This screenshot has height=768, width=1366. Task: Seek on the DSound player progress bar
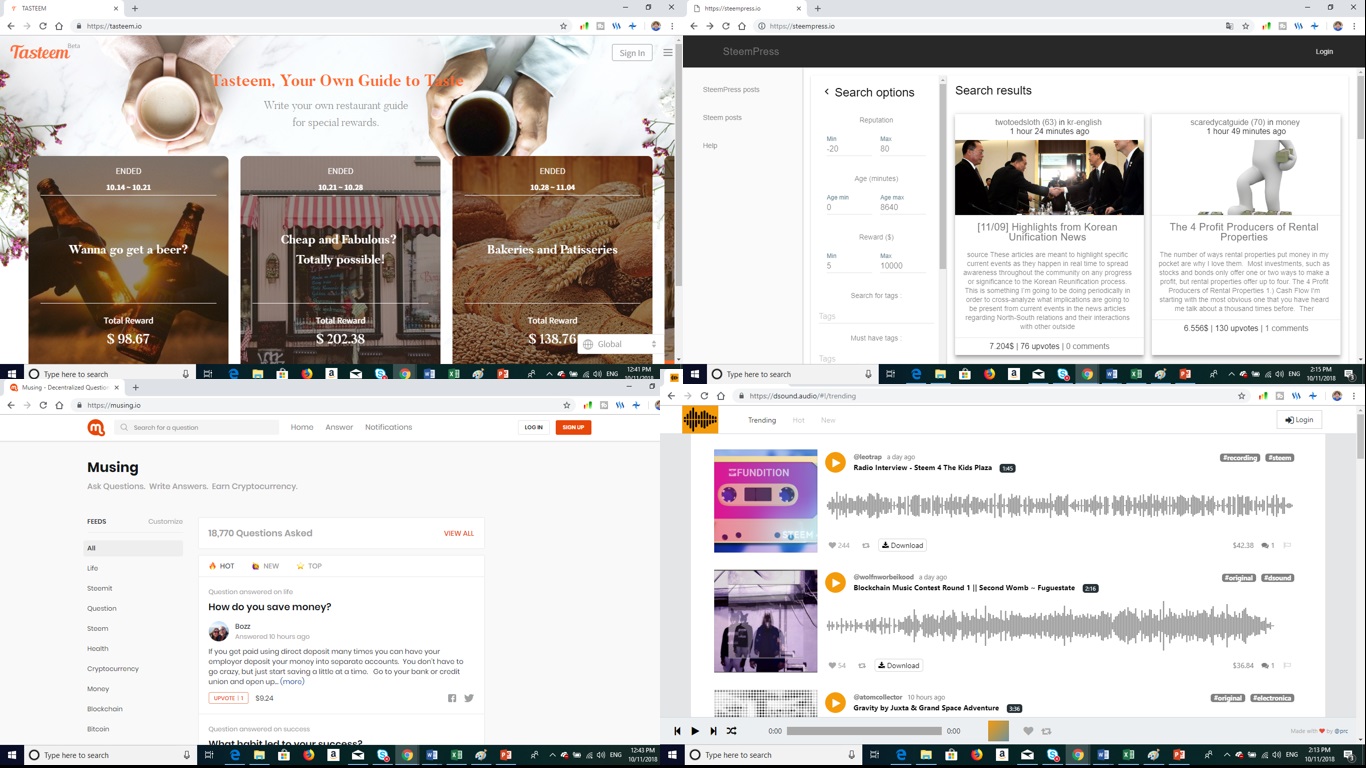tap(864, 731)
